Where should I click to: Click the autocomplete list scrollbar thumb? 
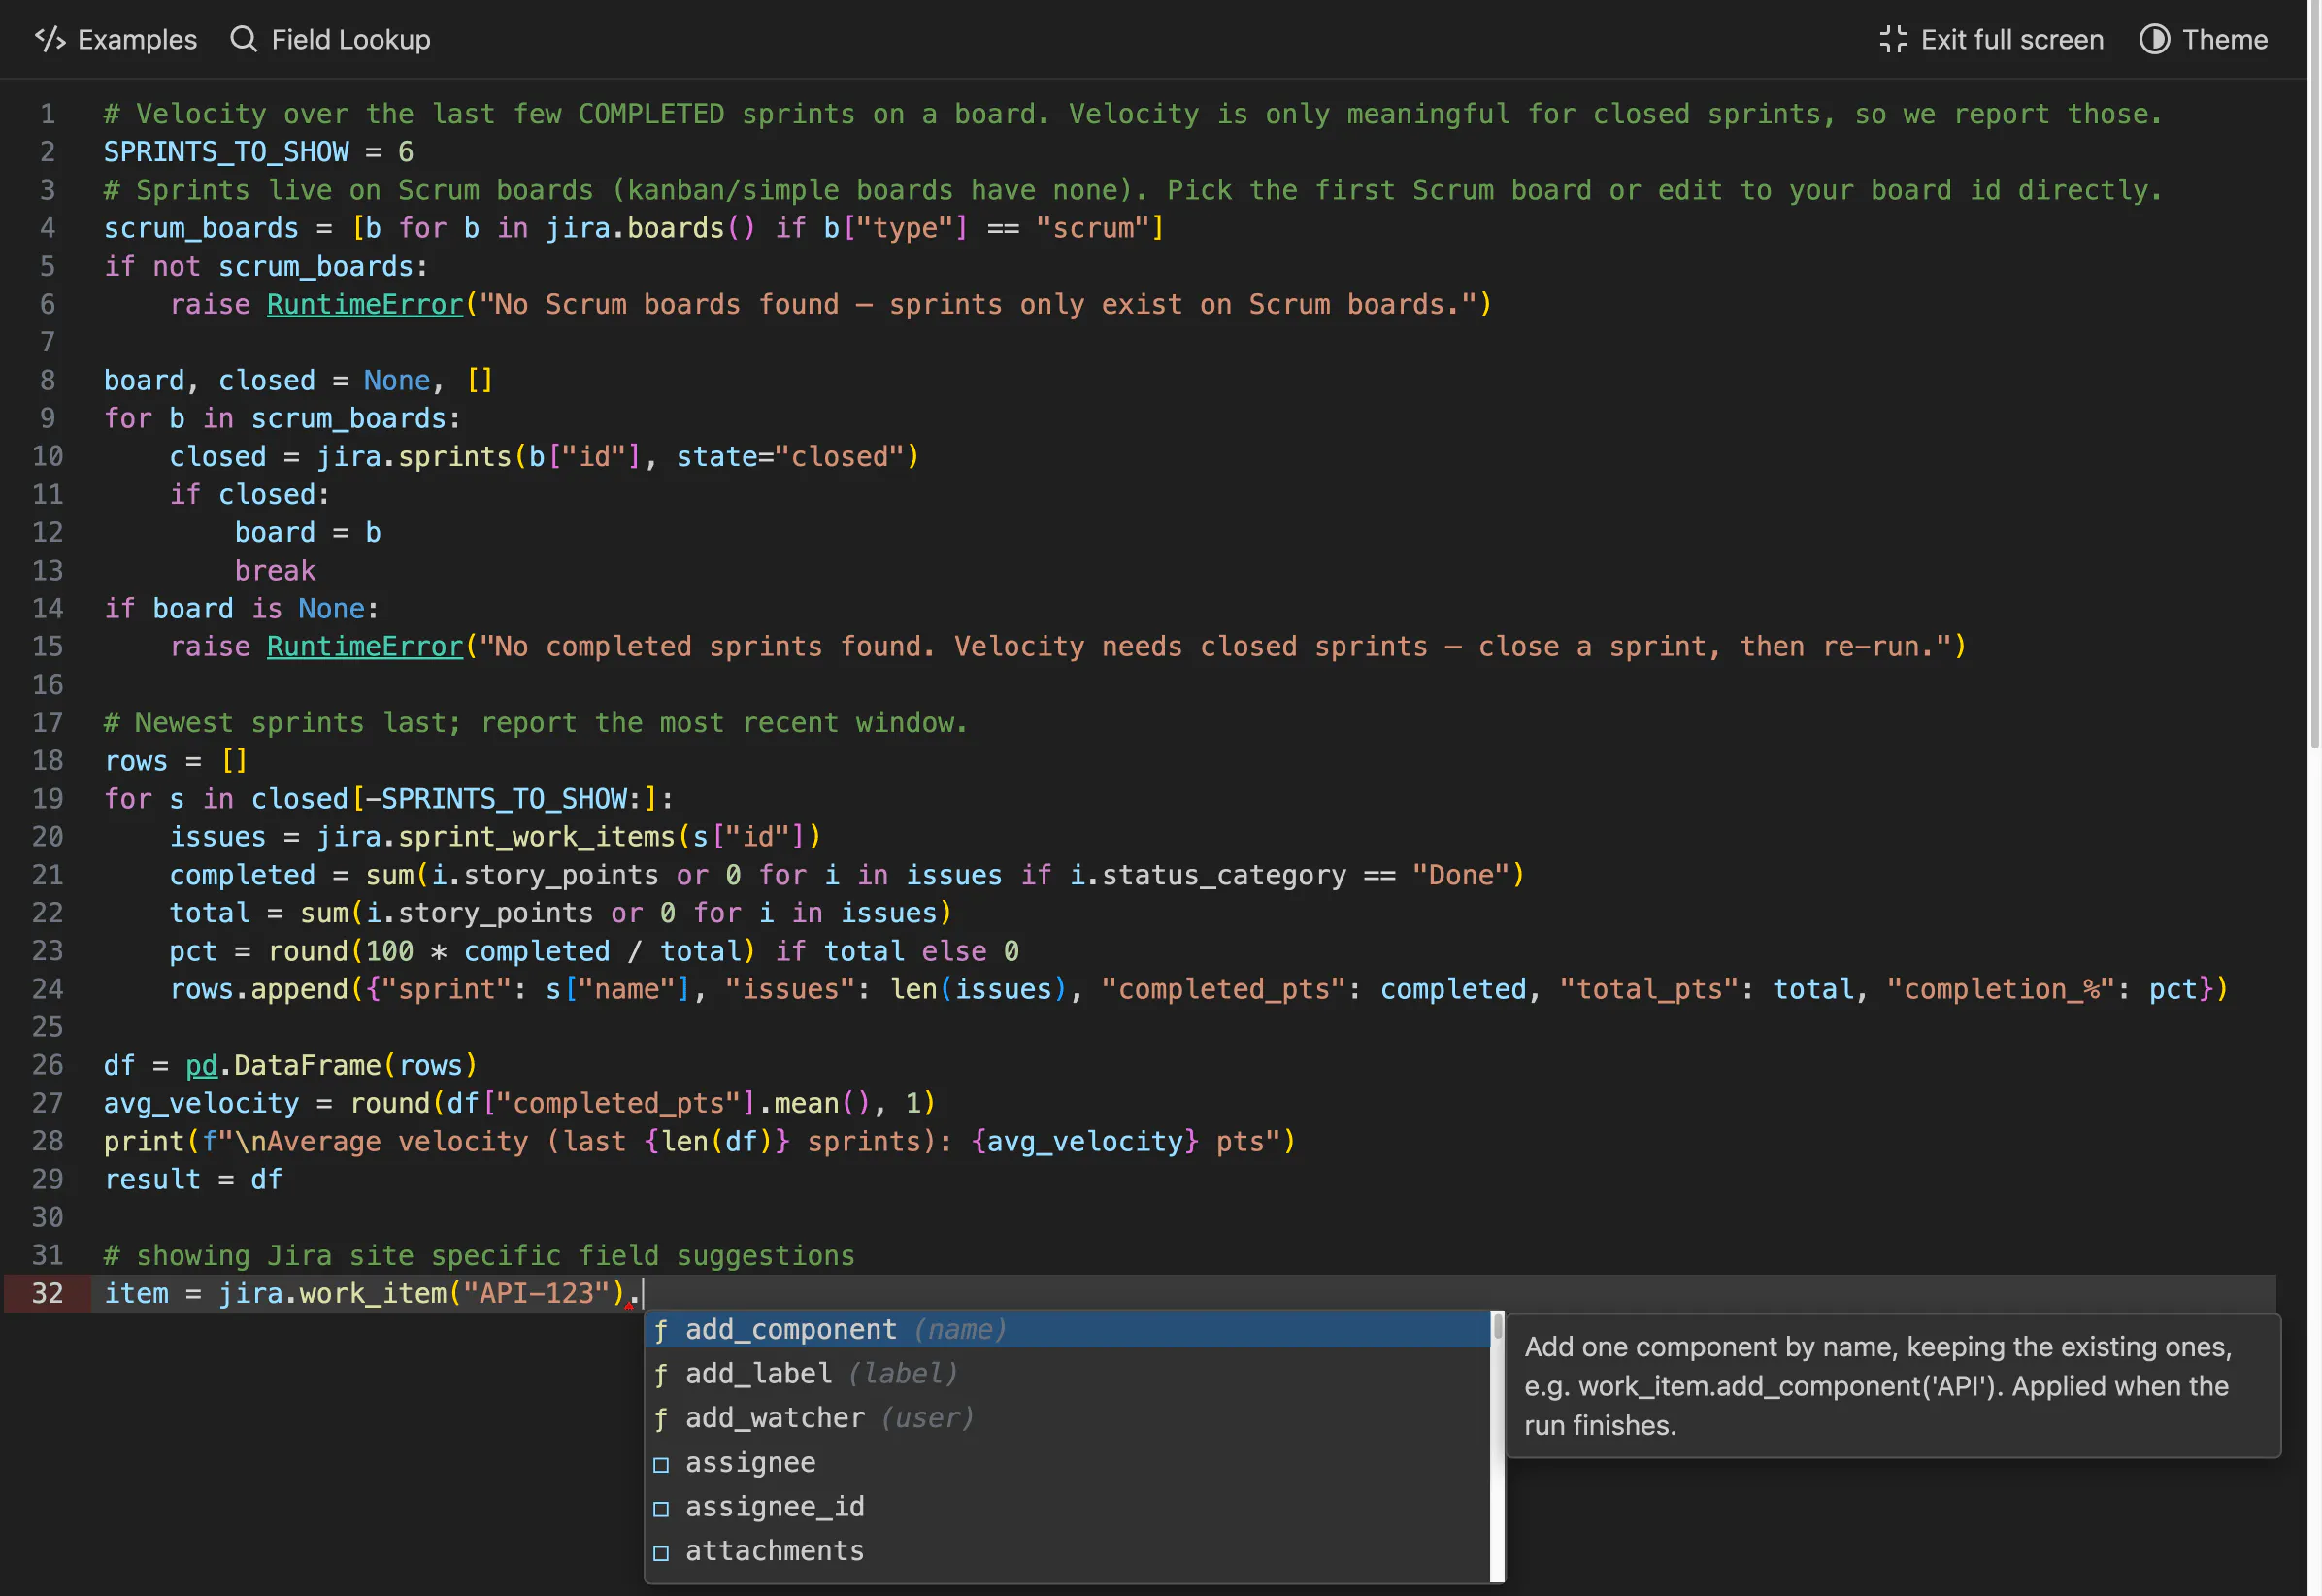pyautogui.click(x=1498, y=1327)
